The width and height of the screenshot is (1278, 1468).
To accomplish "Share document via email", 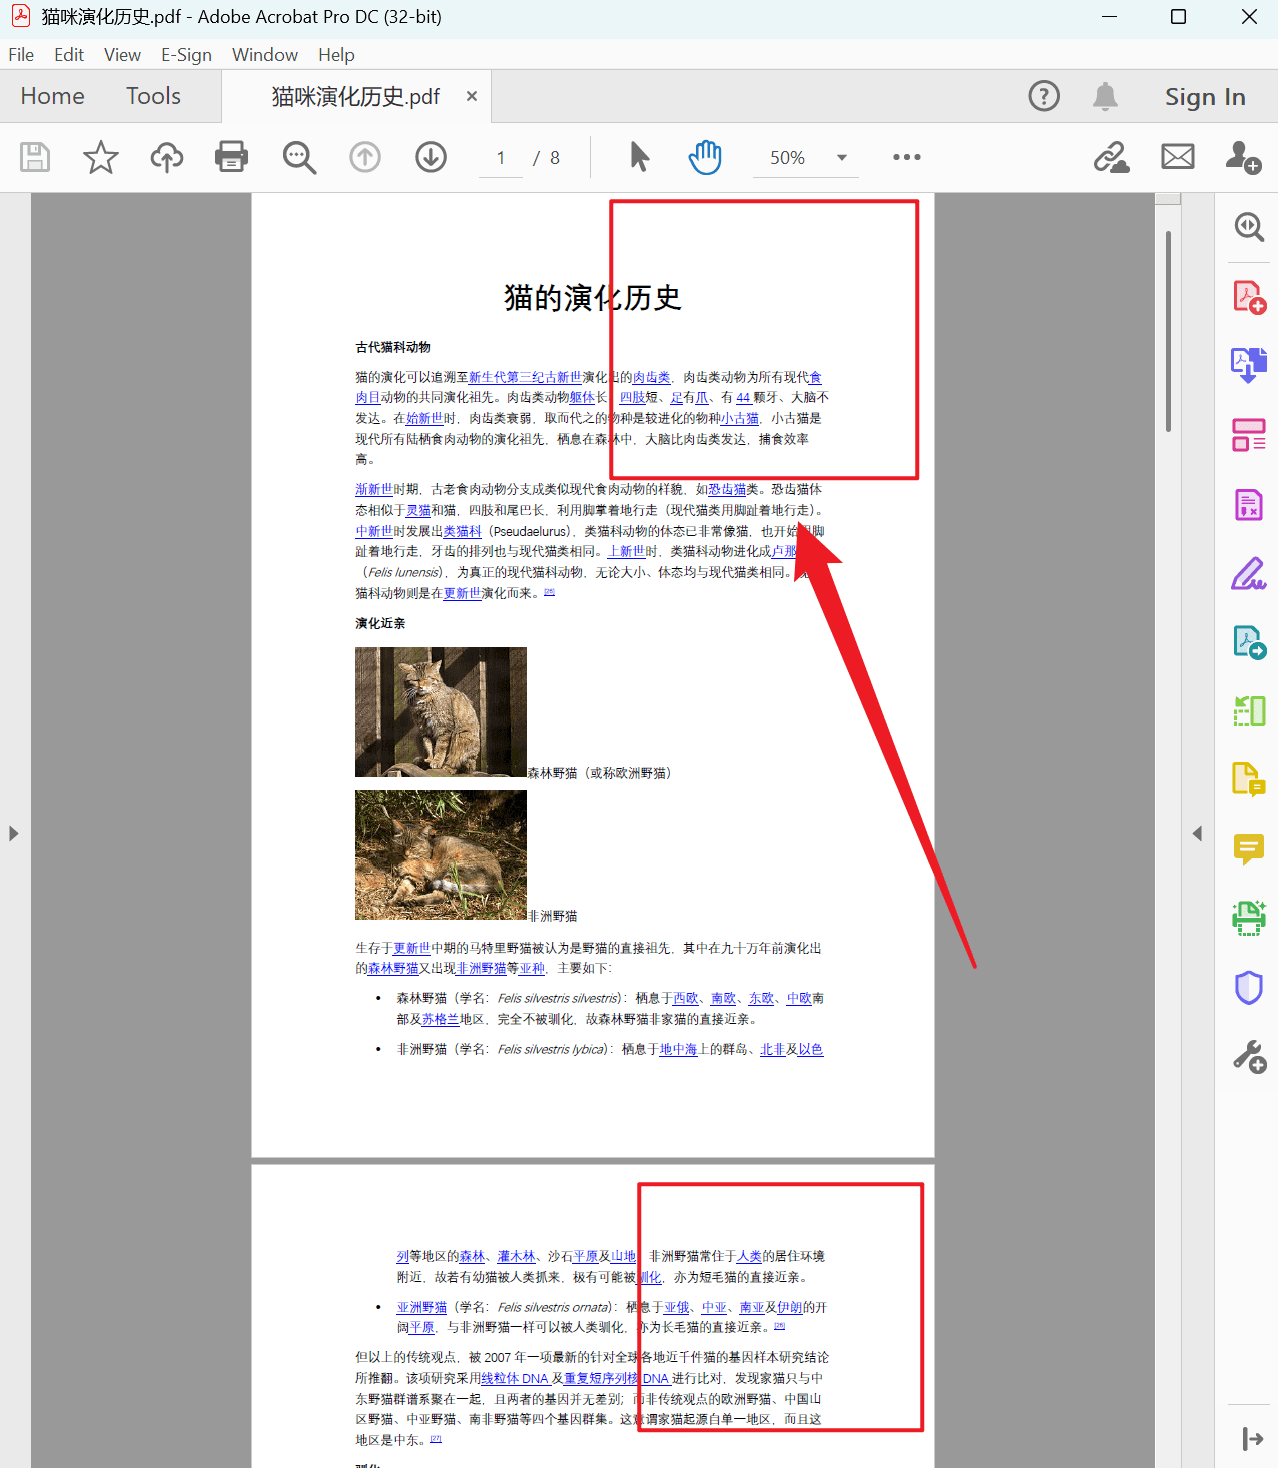I will click(1177, 157).
